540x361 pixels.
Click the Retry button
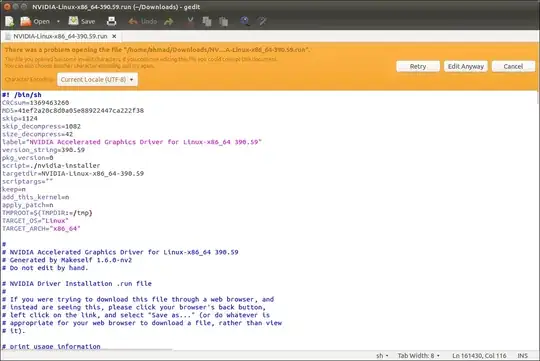(x=418, y=66)
